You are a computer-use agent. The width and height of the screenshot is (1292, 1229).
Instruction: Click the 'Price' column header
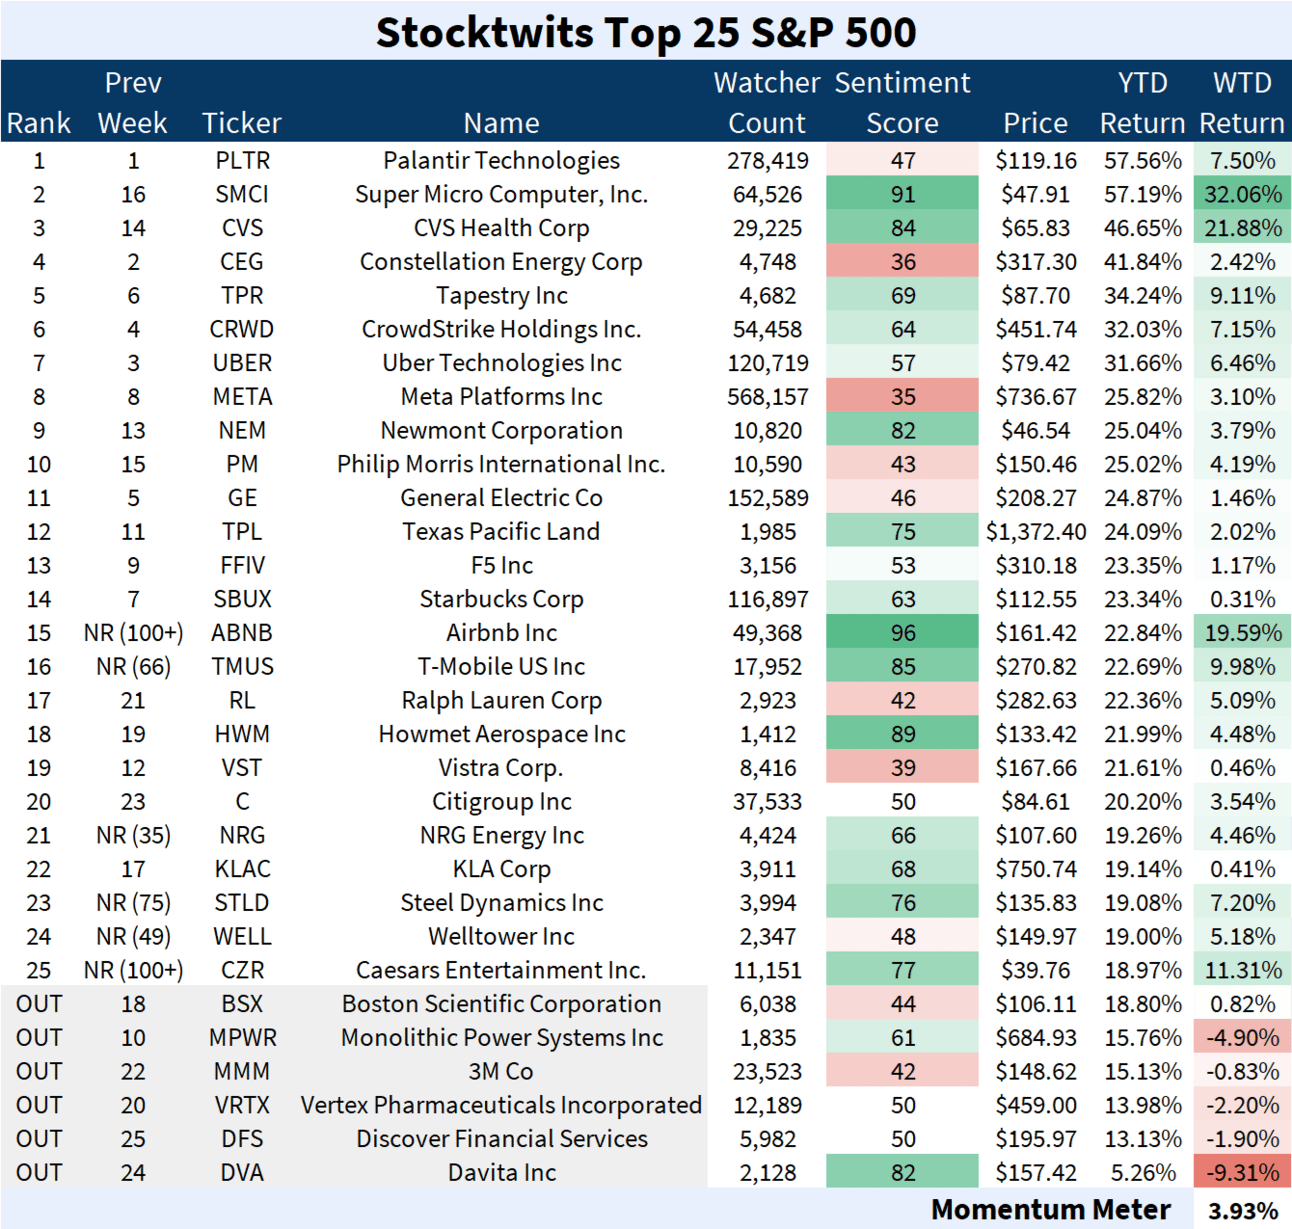pos(1036,123)
